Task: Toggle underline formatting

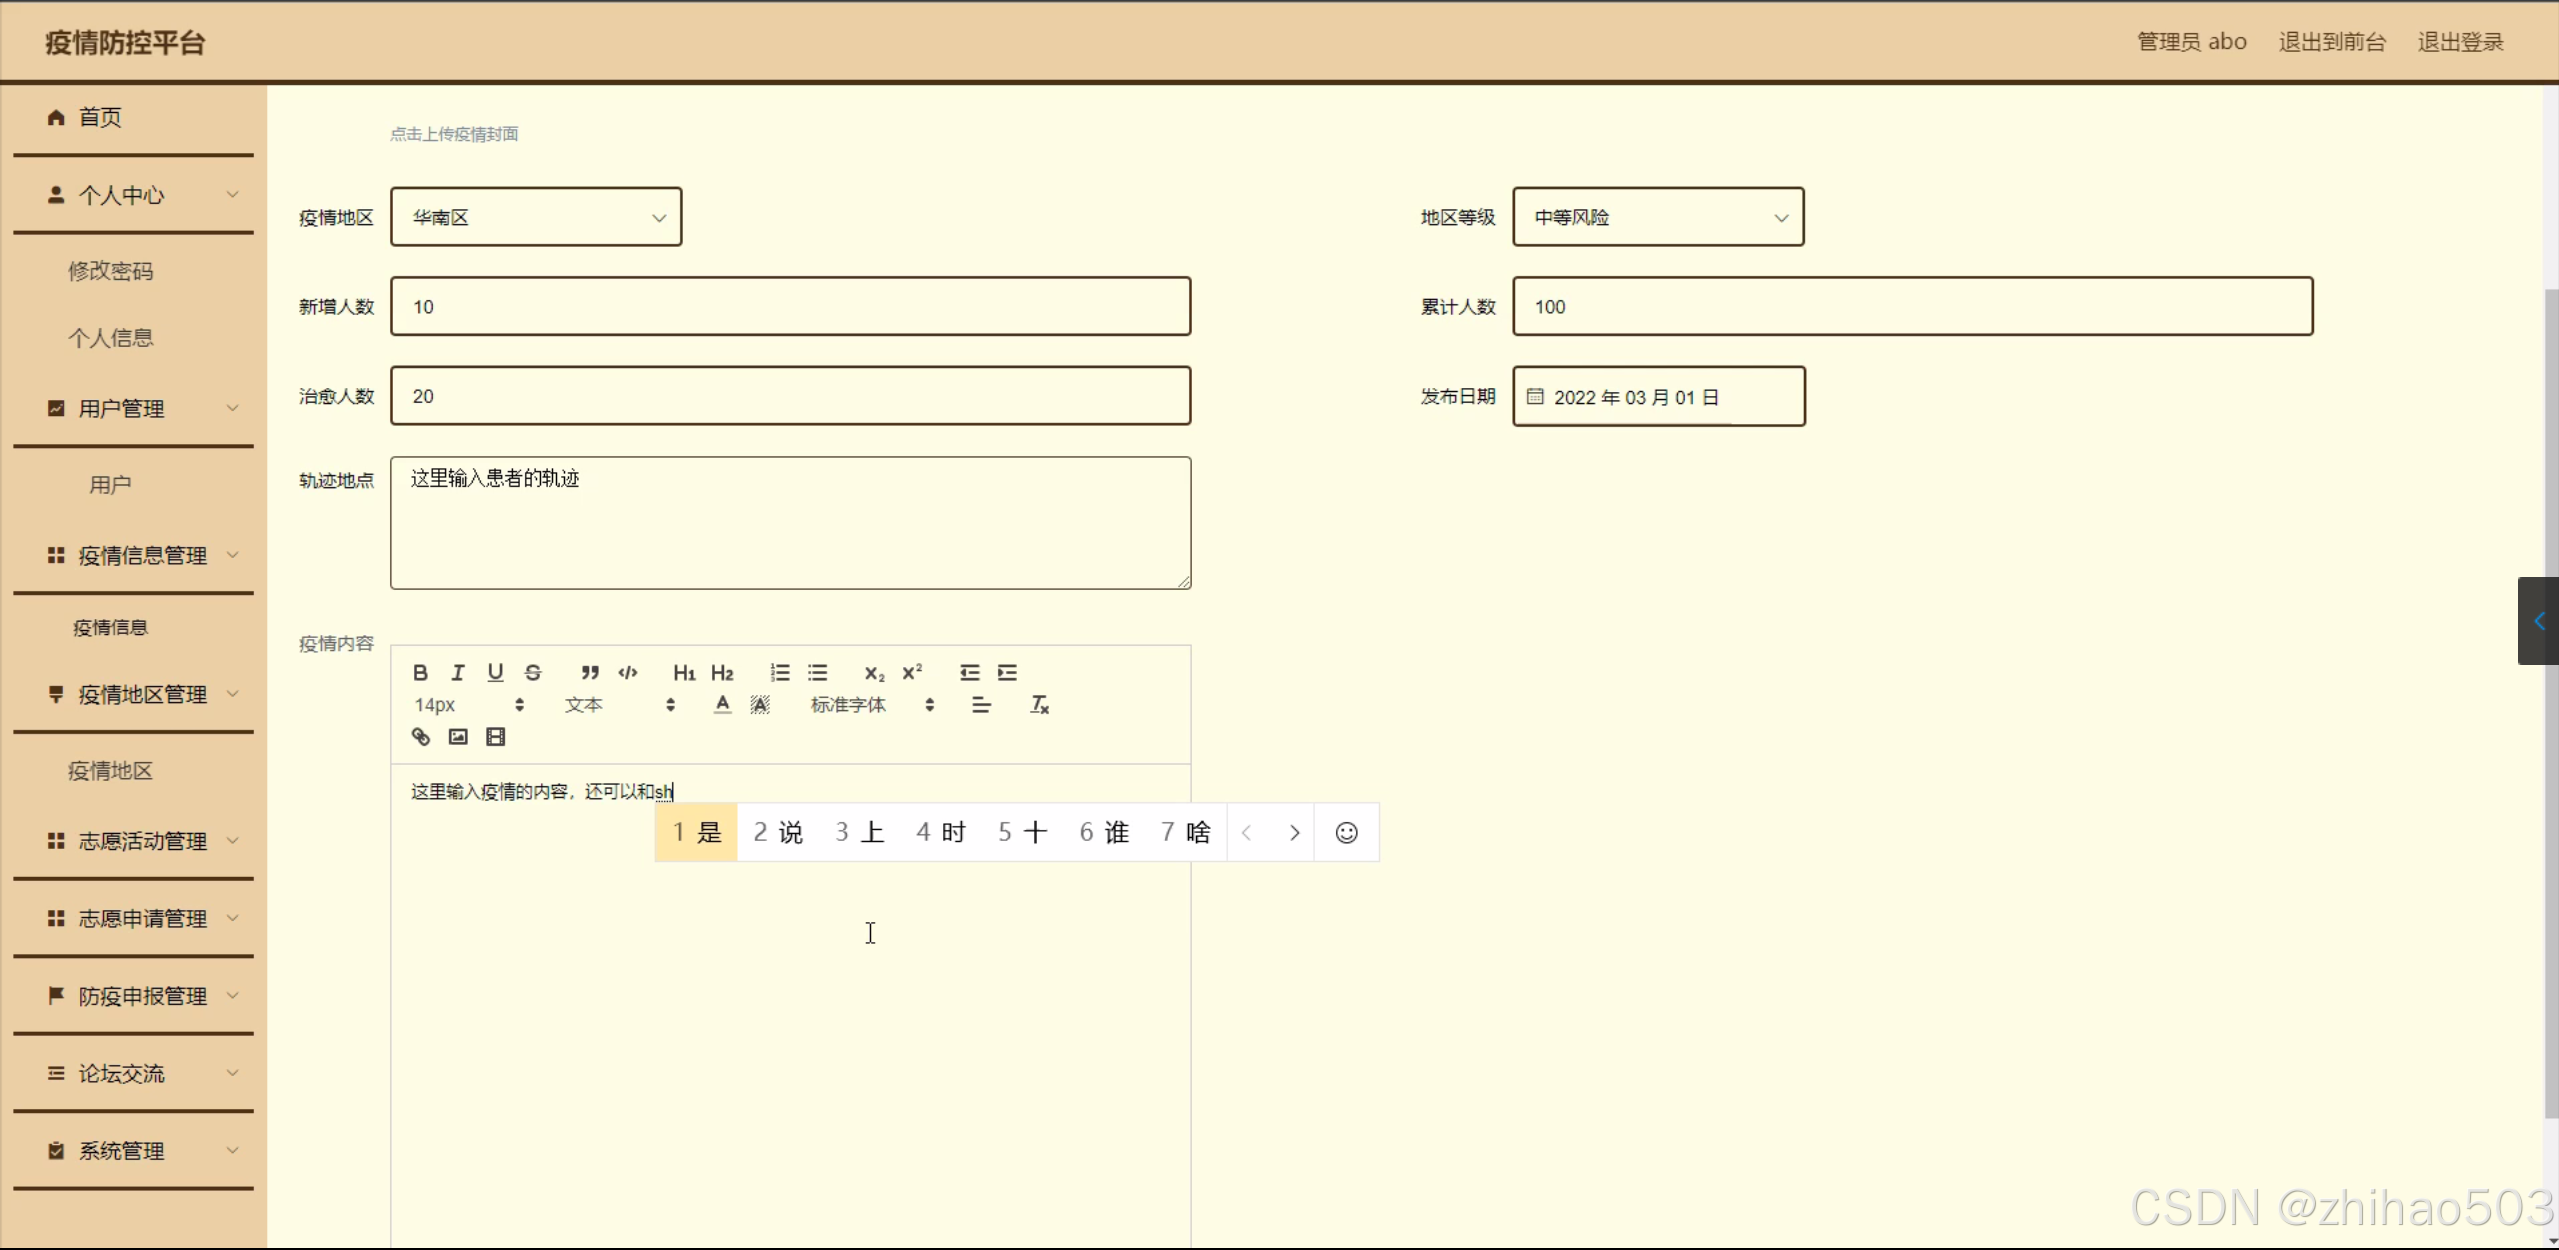Action: click(495, 672)
